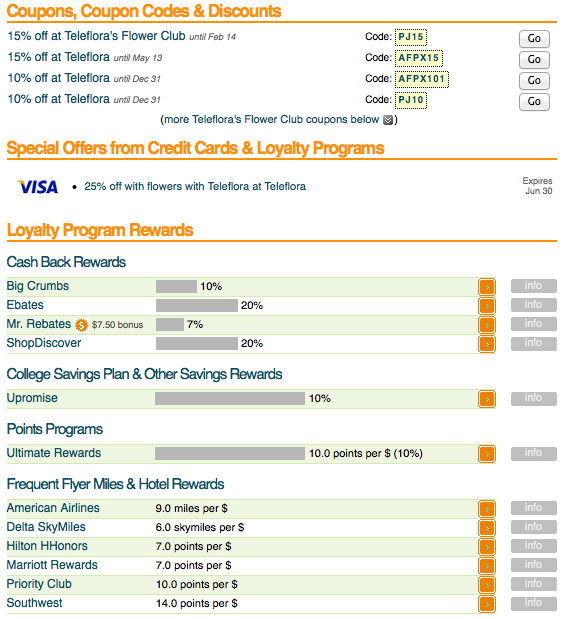
Task: Open the Ultimate Rewards link
Action: pyautogui.click(x=54, y=453)
